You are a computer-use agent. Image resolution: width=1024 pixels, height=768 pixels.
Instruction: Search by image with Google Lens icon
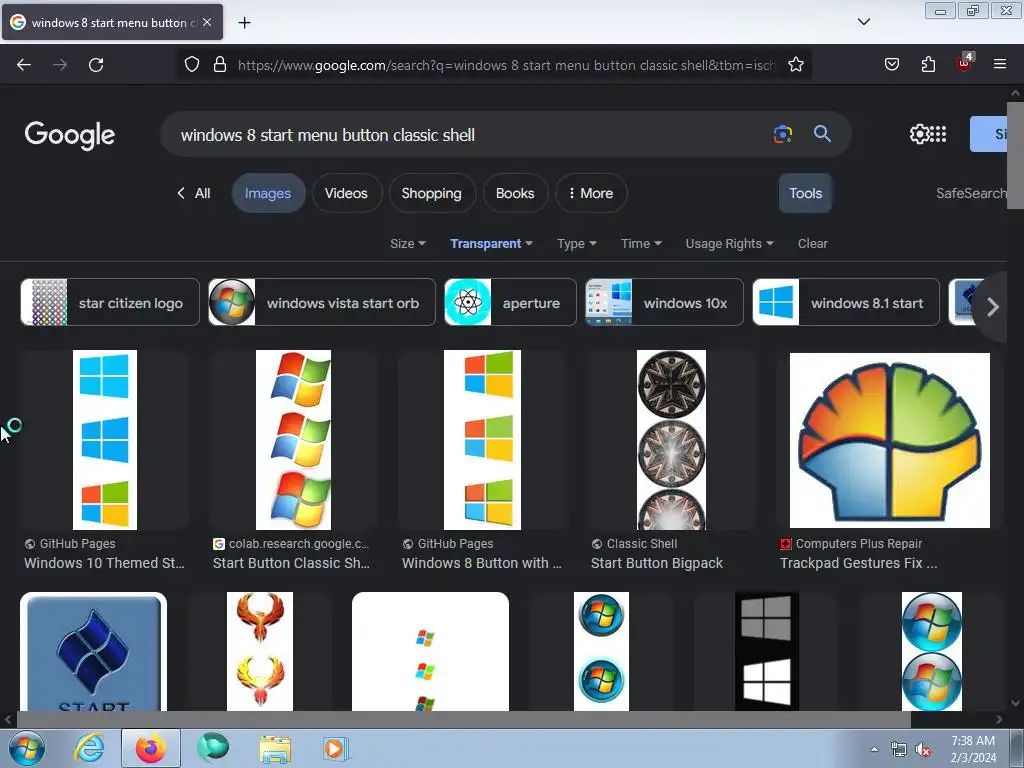(x=782, y=134)
